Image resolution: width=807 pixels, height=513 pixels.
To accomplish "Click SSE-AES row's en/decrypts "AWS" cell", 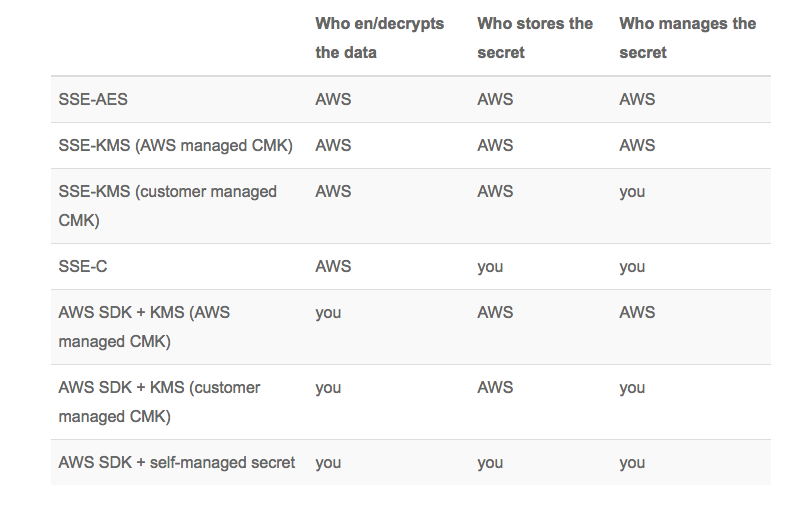I will [333, 99].
